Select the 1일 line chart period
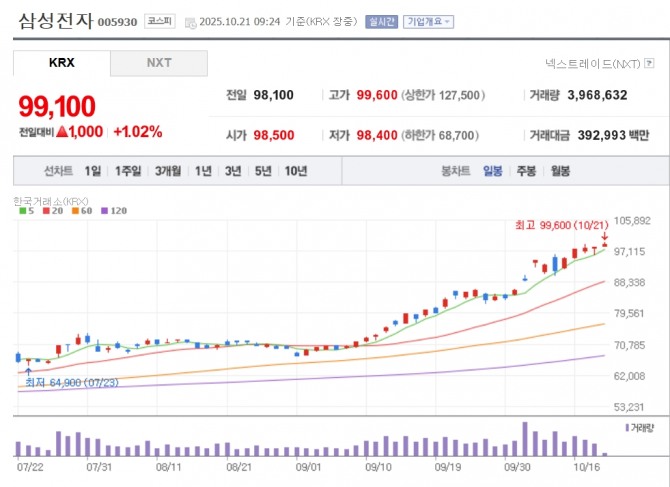670x487 pixels. (x=93, y=171)
